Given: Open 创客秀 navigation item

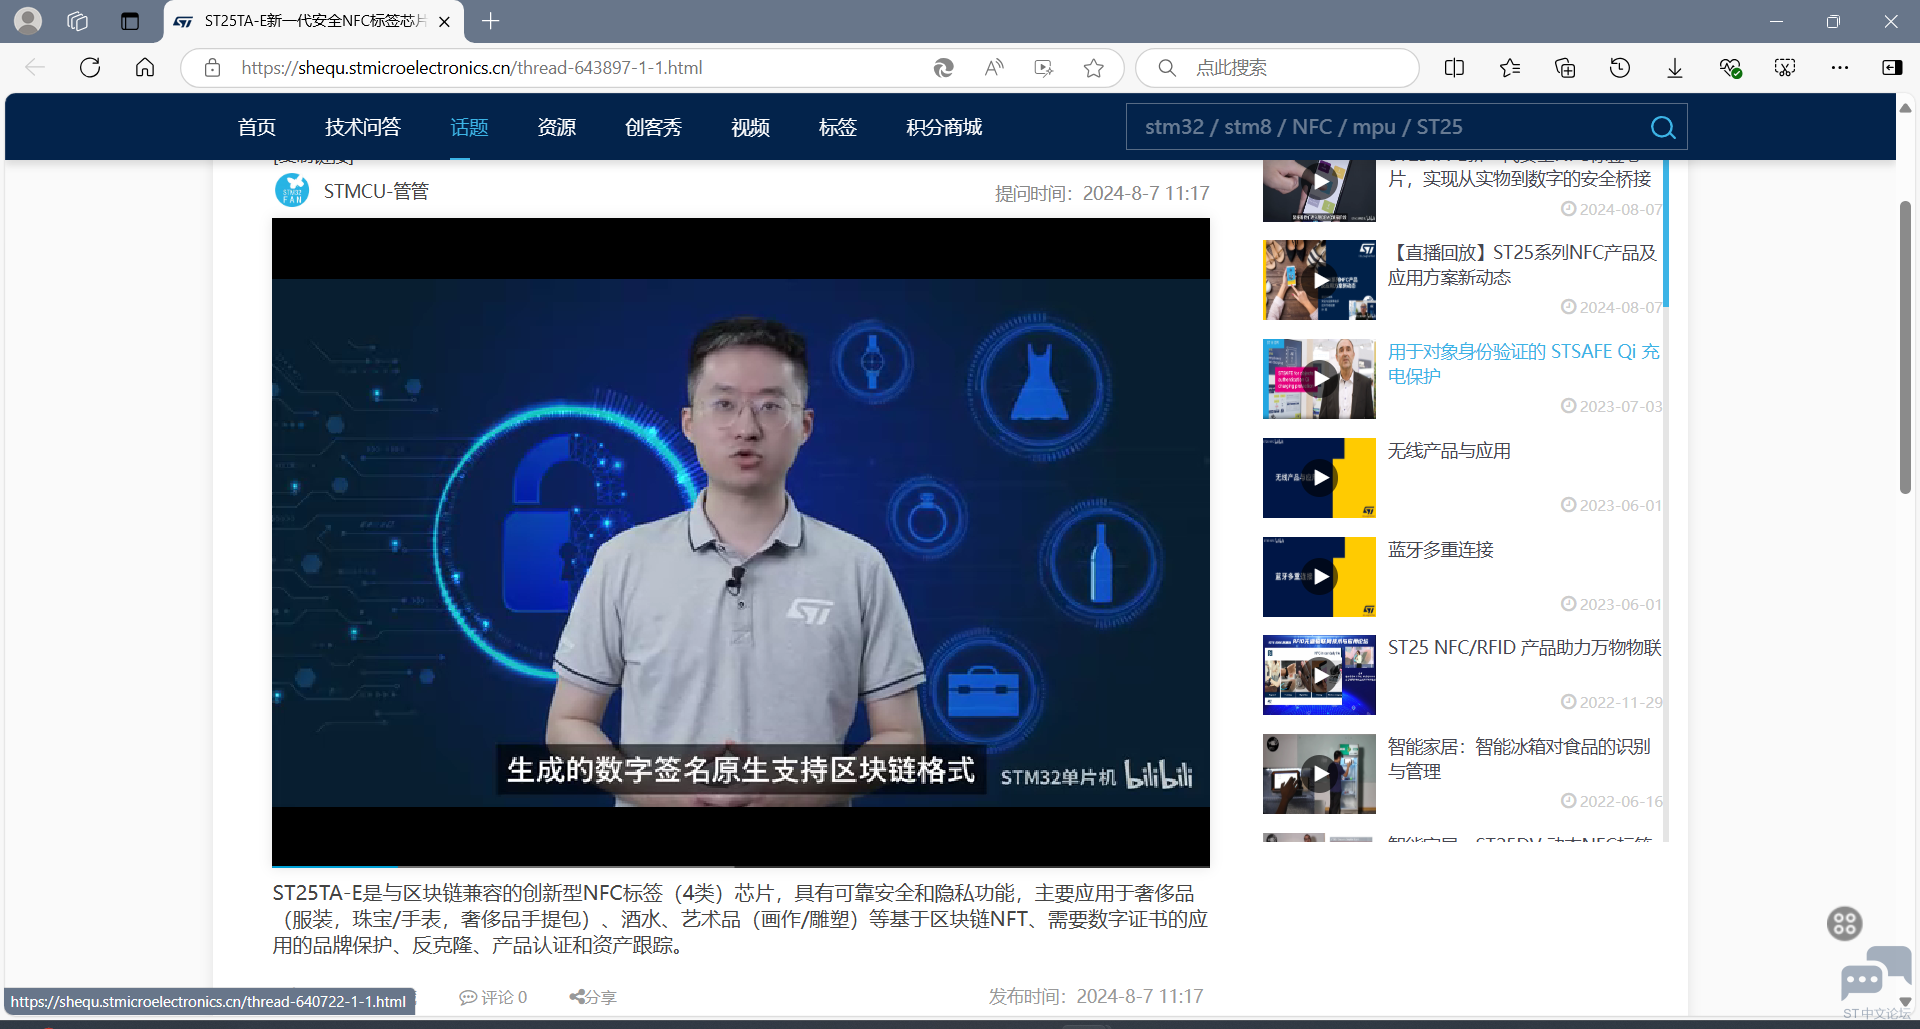Looking at the screenshot, I should [x=653, y=127].
